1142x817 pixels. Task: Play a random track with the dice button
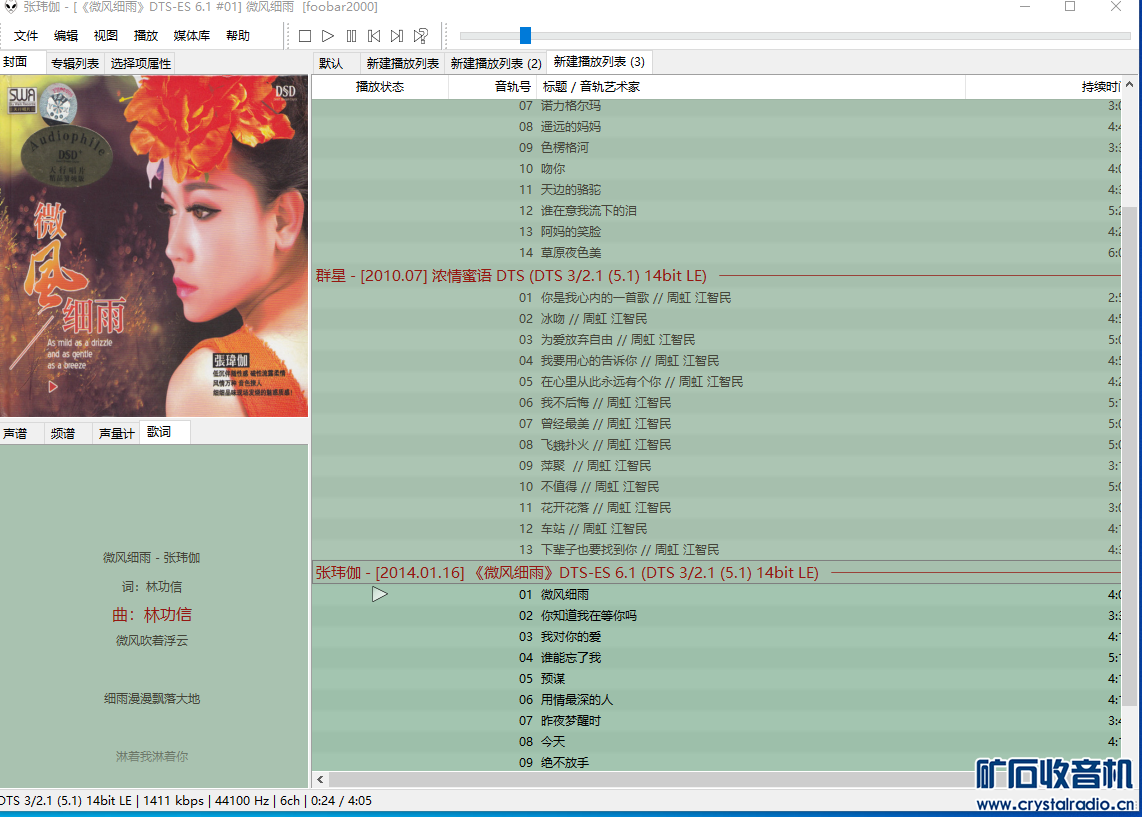pyautogui.click(x=421, y=36)
